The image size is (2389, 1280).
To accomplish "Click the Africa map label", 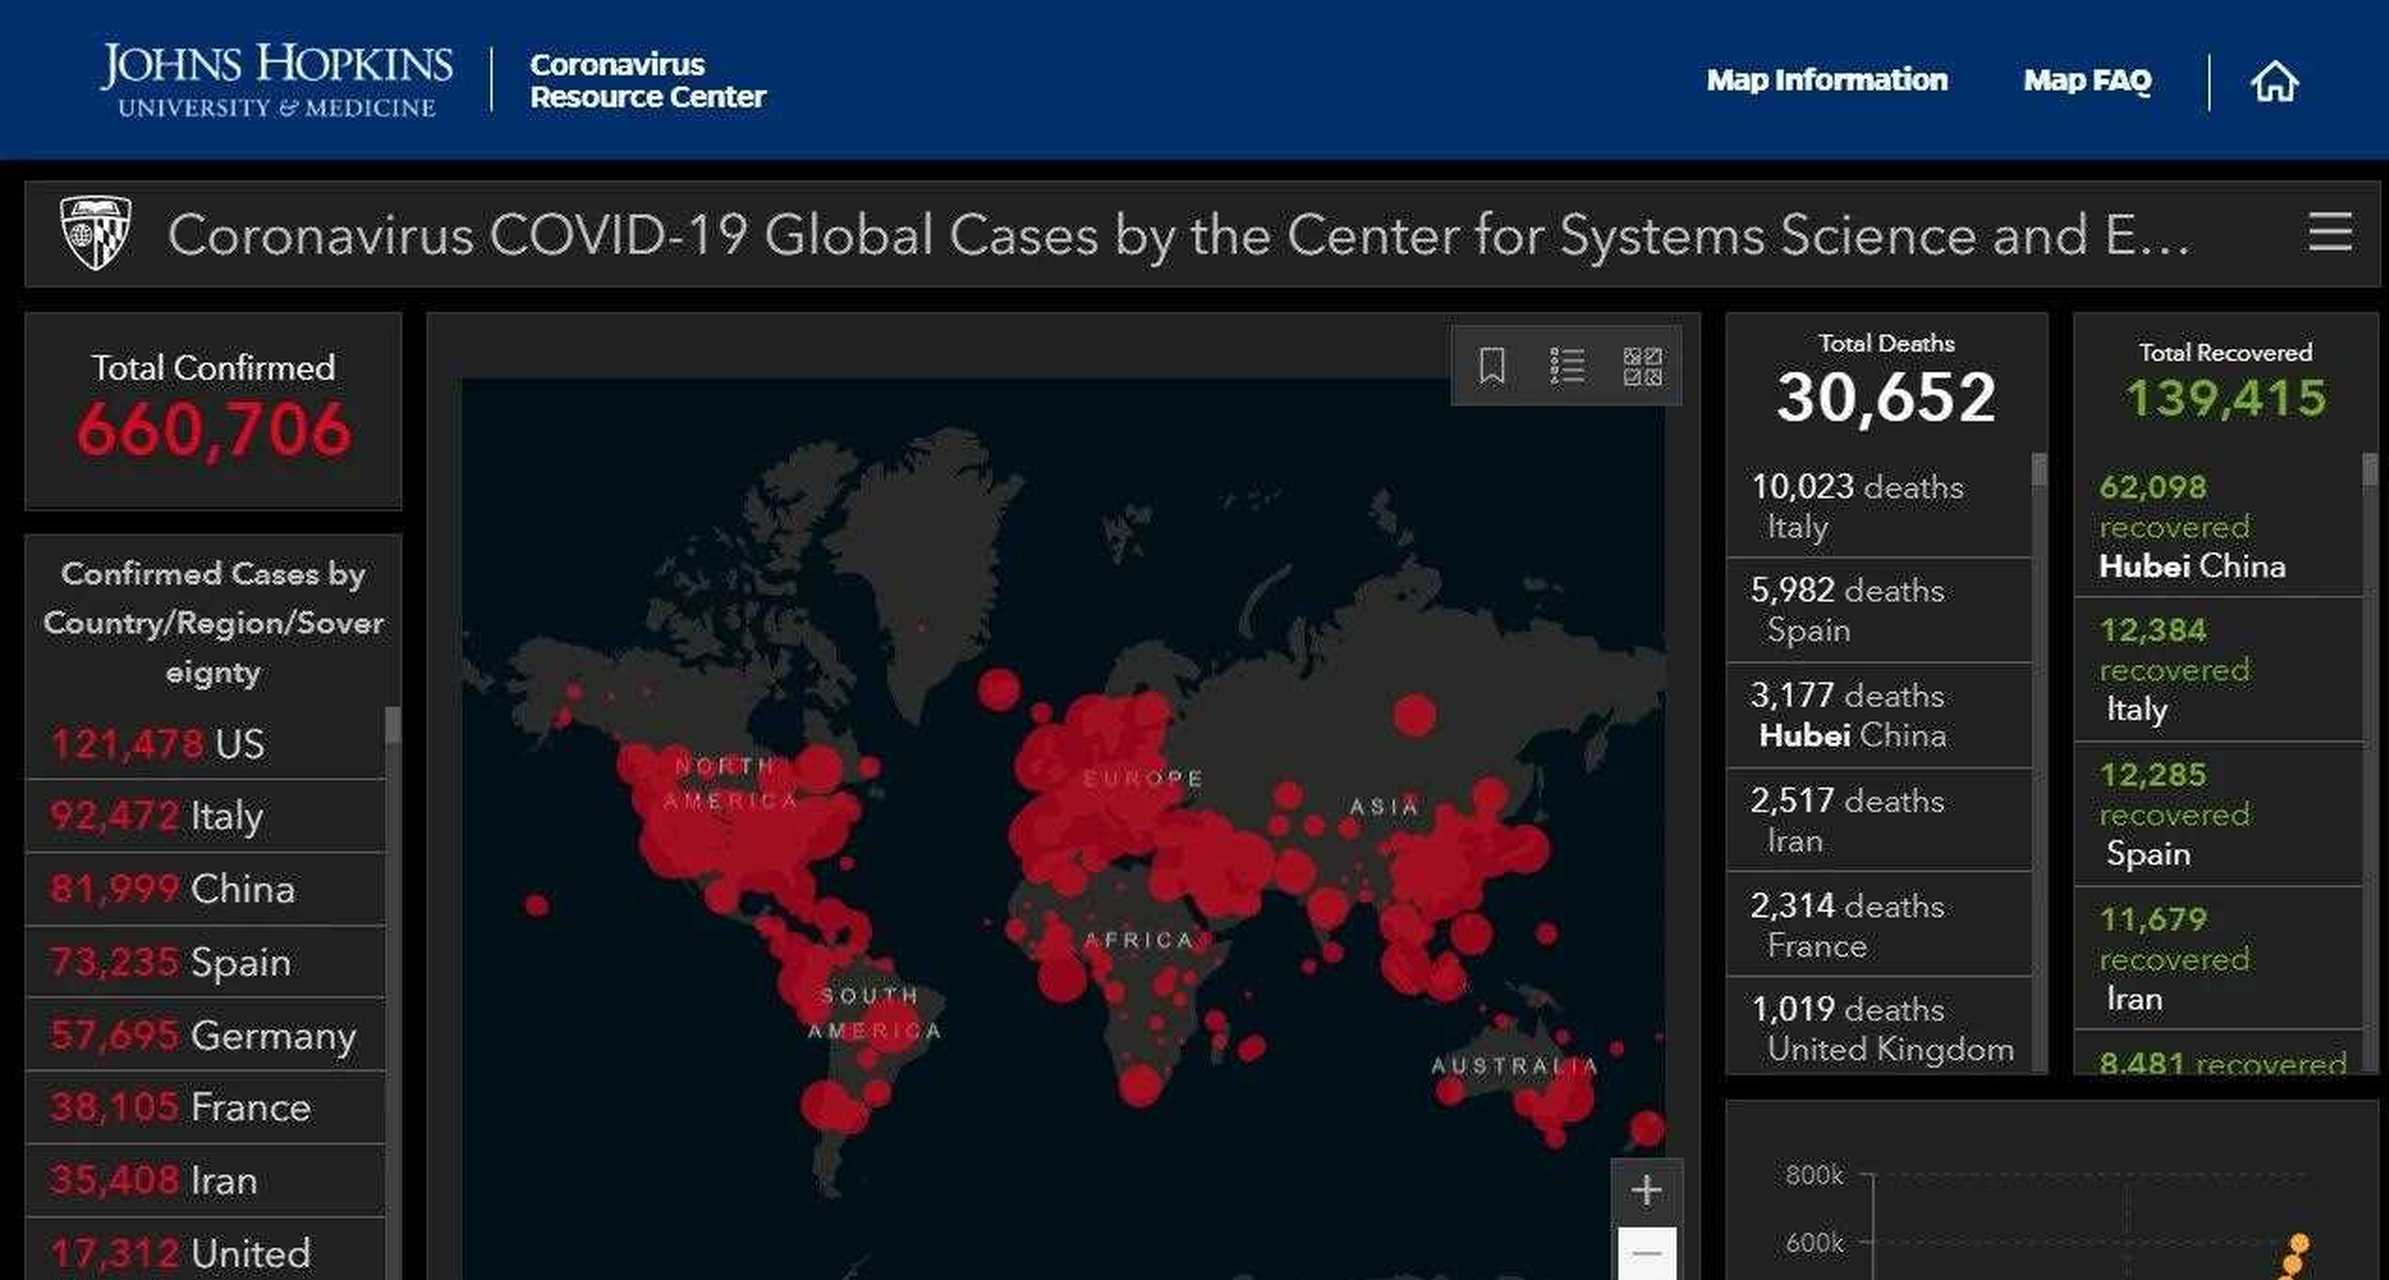I will tap(1139, 940).
